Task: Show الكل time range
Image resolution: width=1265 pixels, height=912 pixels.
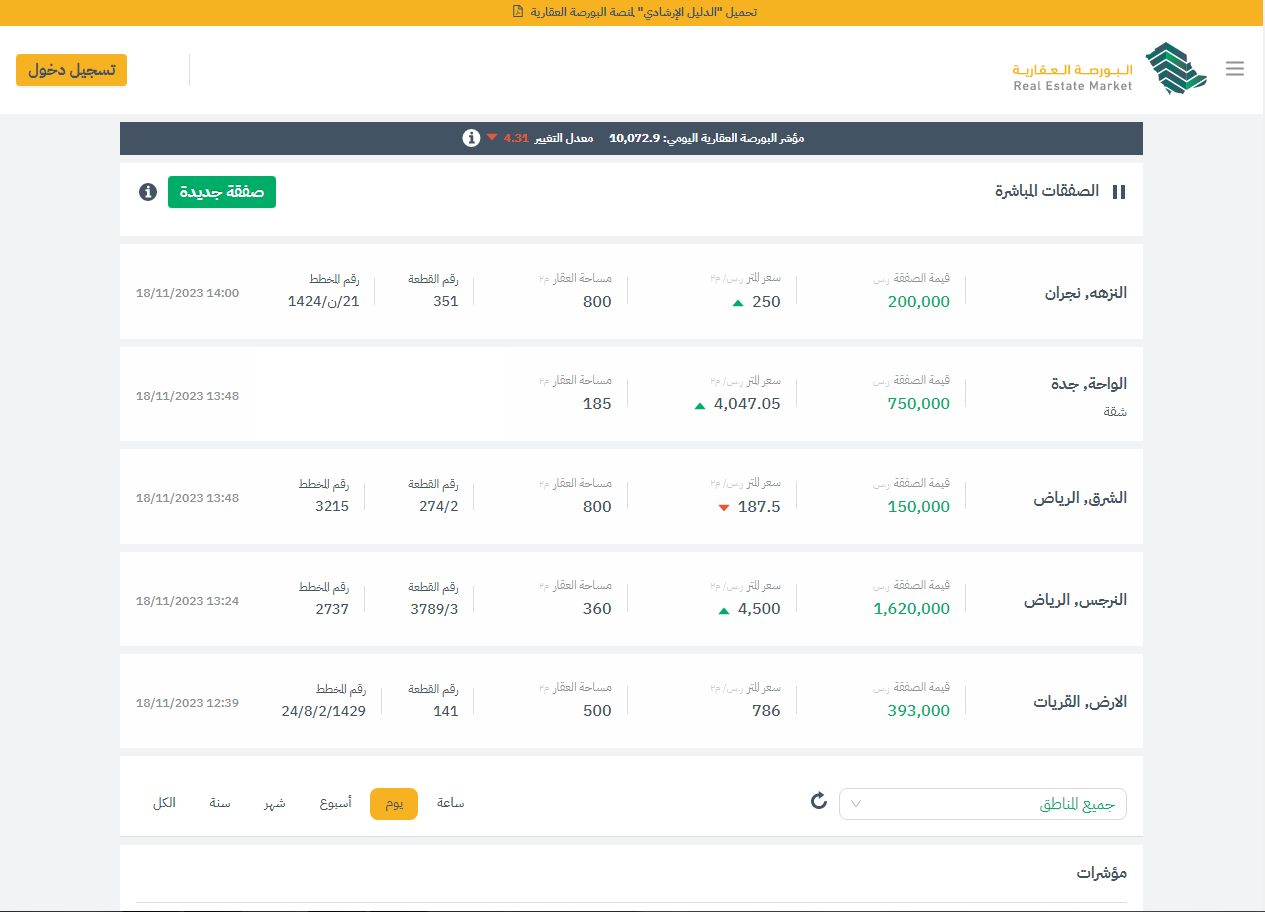Action: pos(164,803)
